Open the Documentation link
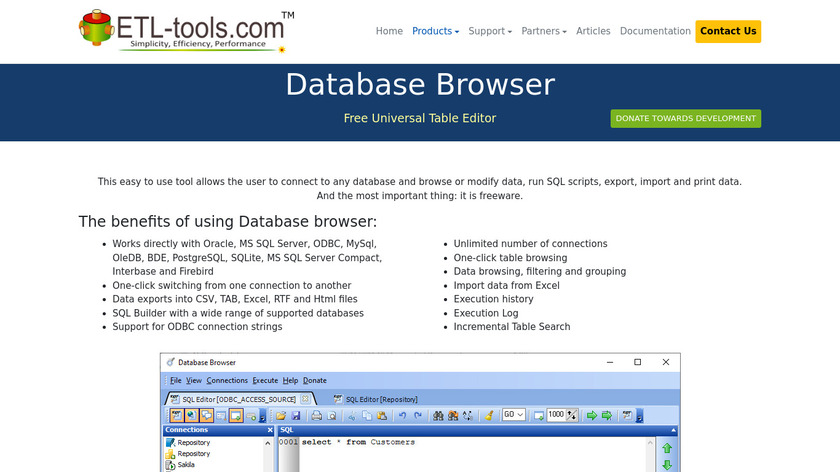 pos(655,31)
